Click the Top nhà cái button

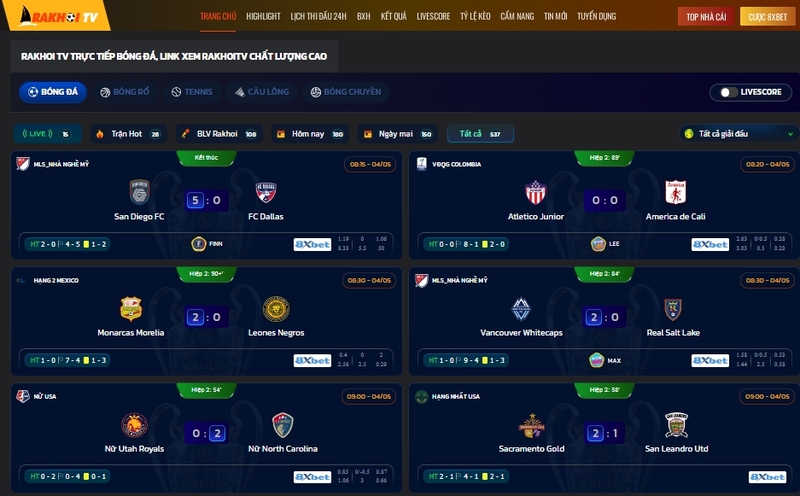coord(706,17)
